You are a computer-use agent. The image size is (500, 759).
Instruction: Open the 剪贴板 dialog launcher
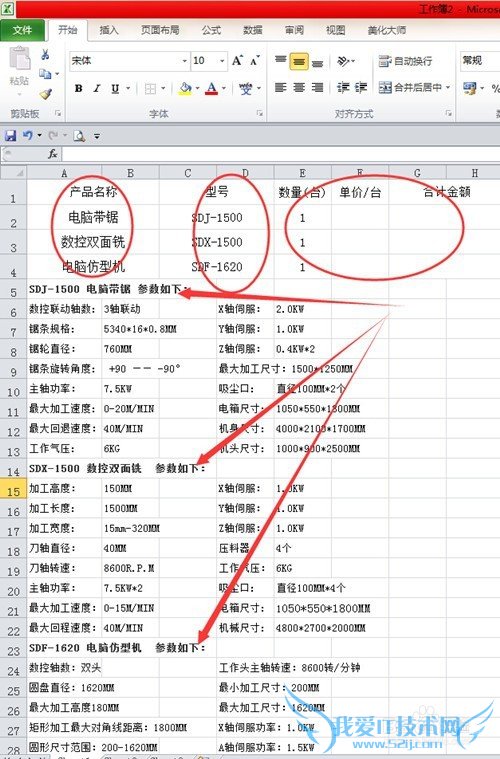[58, 114]
